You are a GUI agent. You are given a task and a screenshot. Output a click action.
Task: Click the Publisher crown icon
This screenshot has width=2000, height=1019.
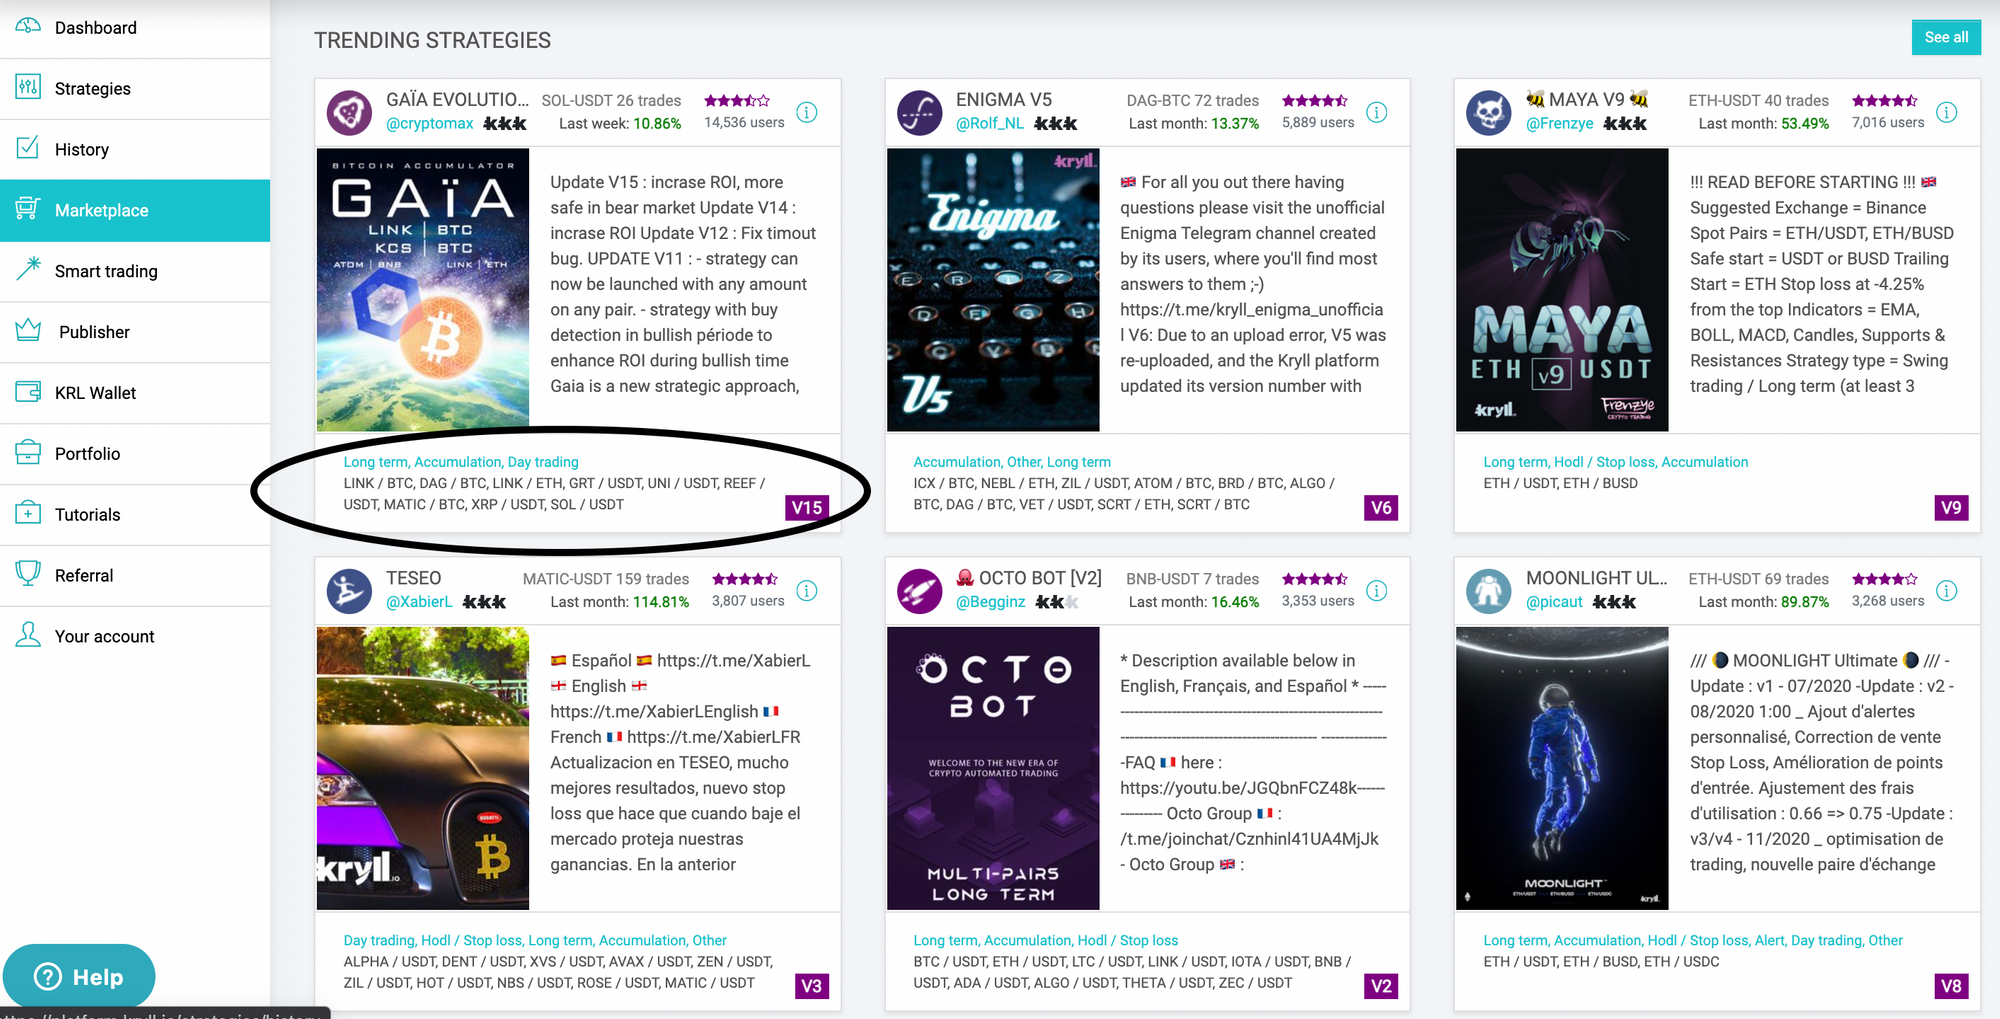click(x=28, y=331)
